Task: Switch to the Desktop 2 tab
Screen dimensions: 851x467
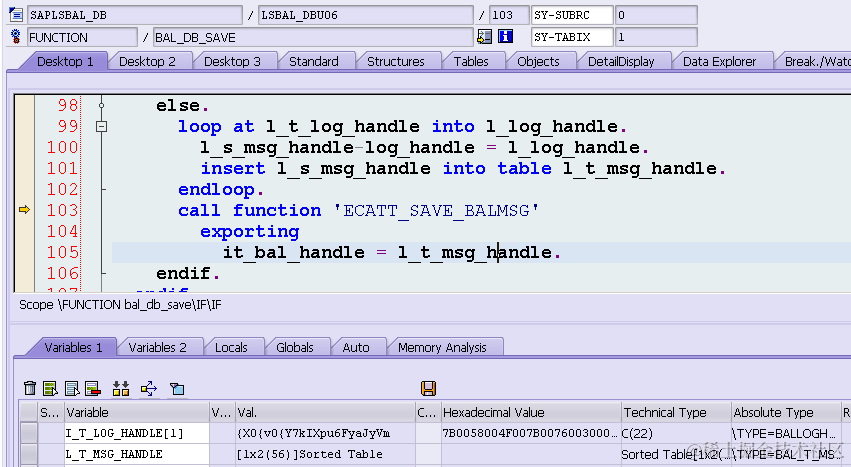Action: click(x=148, y=61)
